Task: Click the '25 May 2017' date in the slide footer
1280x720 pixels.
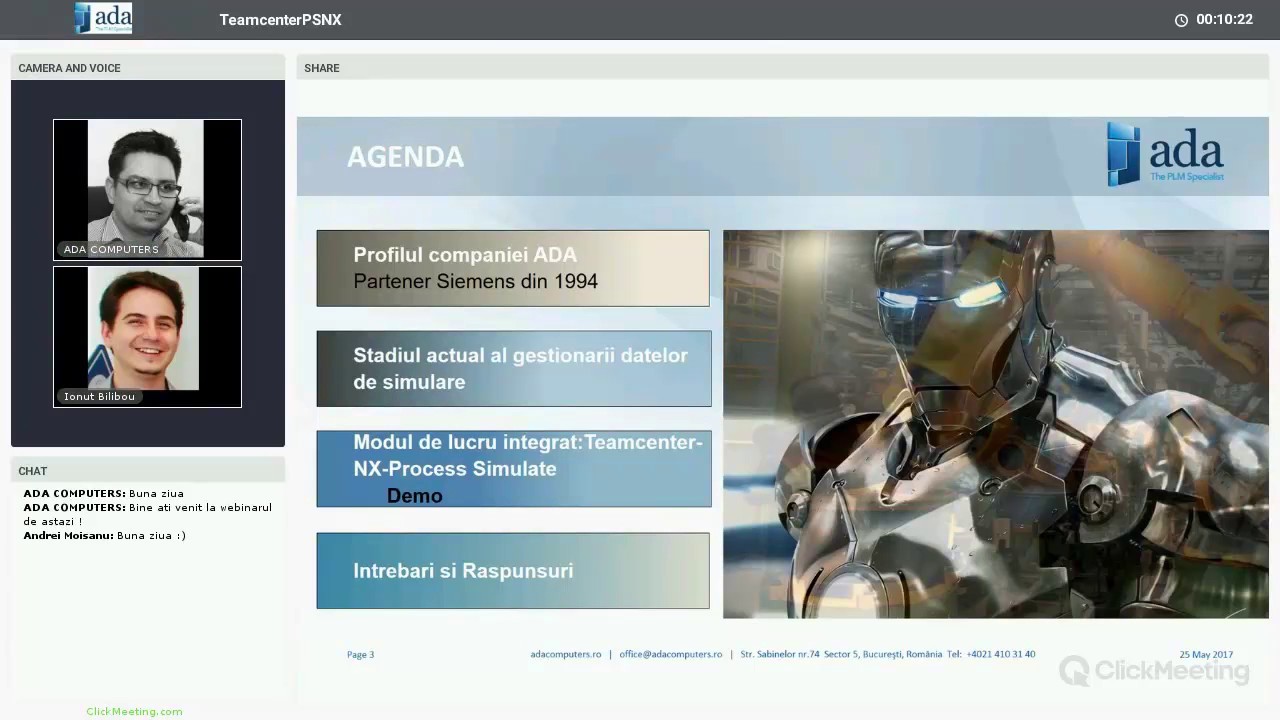Action: [x=1206, y=654]
